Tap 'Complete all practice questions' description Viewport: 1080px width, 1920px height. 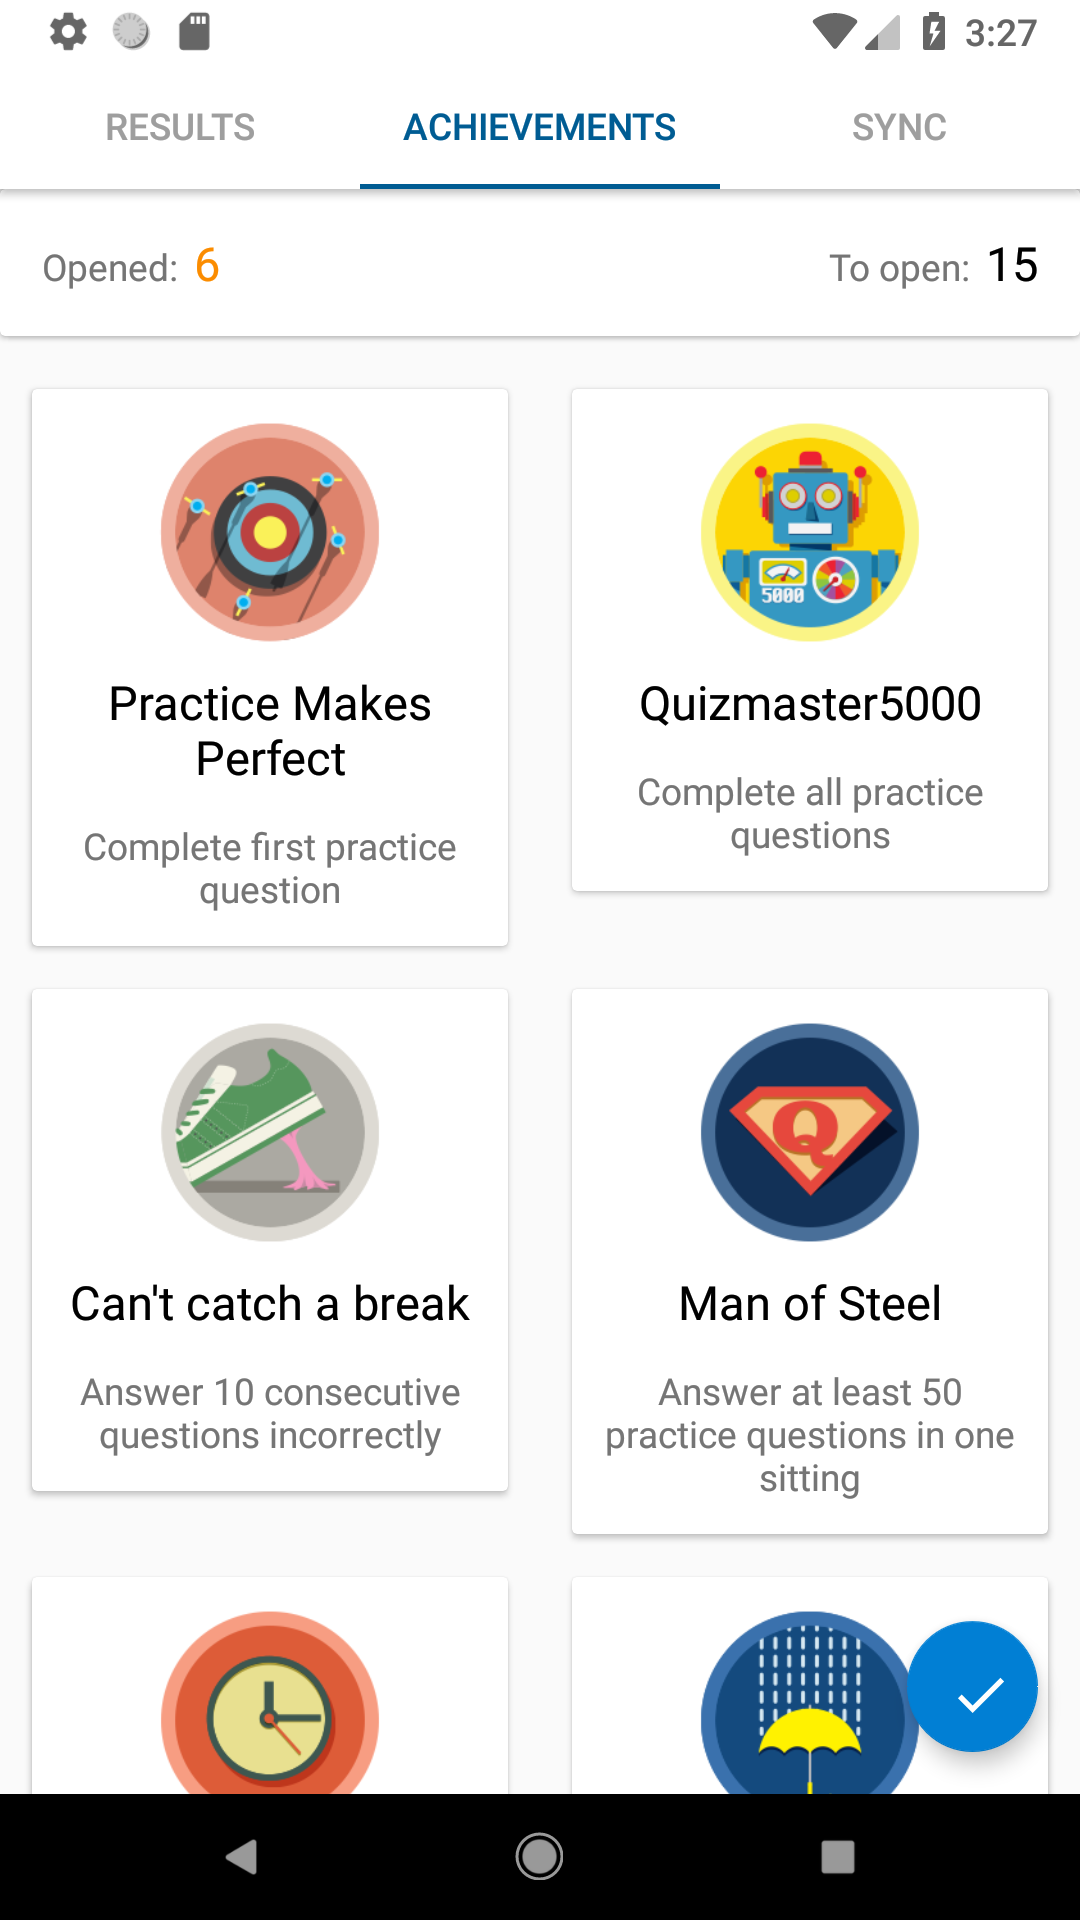click(810, 813)
